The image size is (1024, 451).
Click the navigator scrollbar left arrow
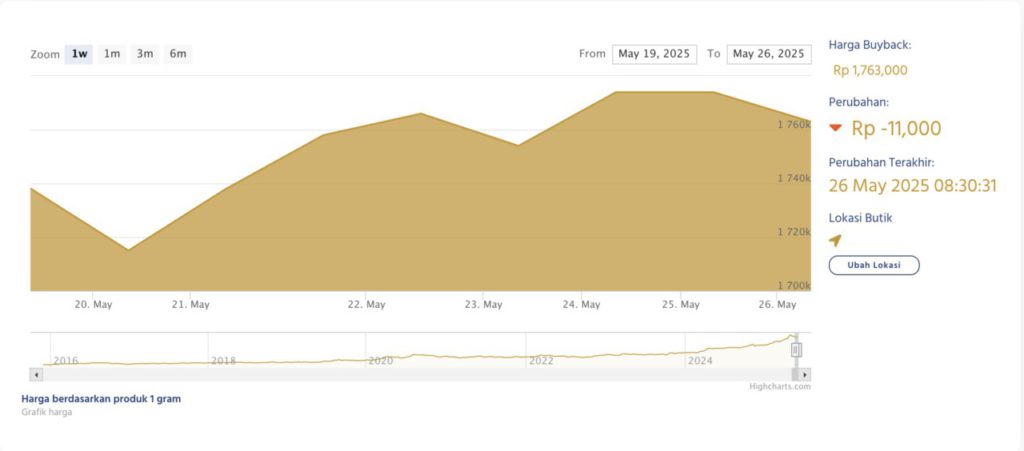tap(36, 374)
